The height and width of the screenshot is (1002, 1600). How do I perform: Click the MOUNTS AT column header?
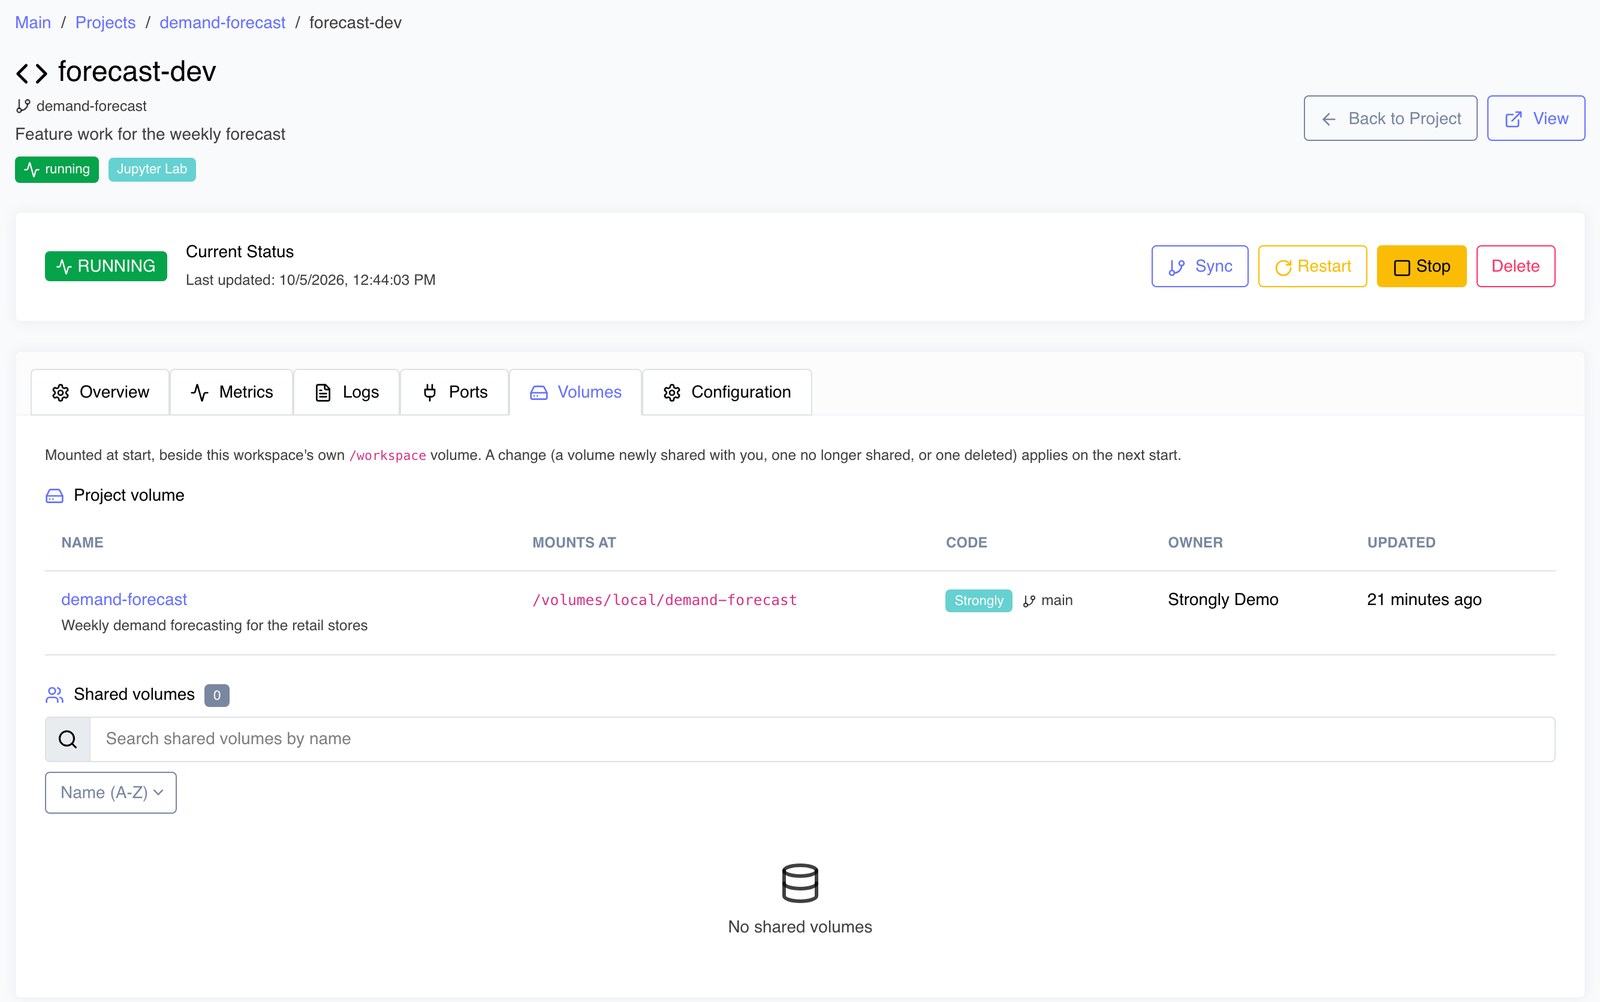574,542
